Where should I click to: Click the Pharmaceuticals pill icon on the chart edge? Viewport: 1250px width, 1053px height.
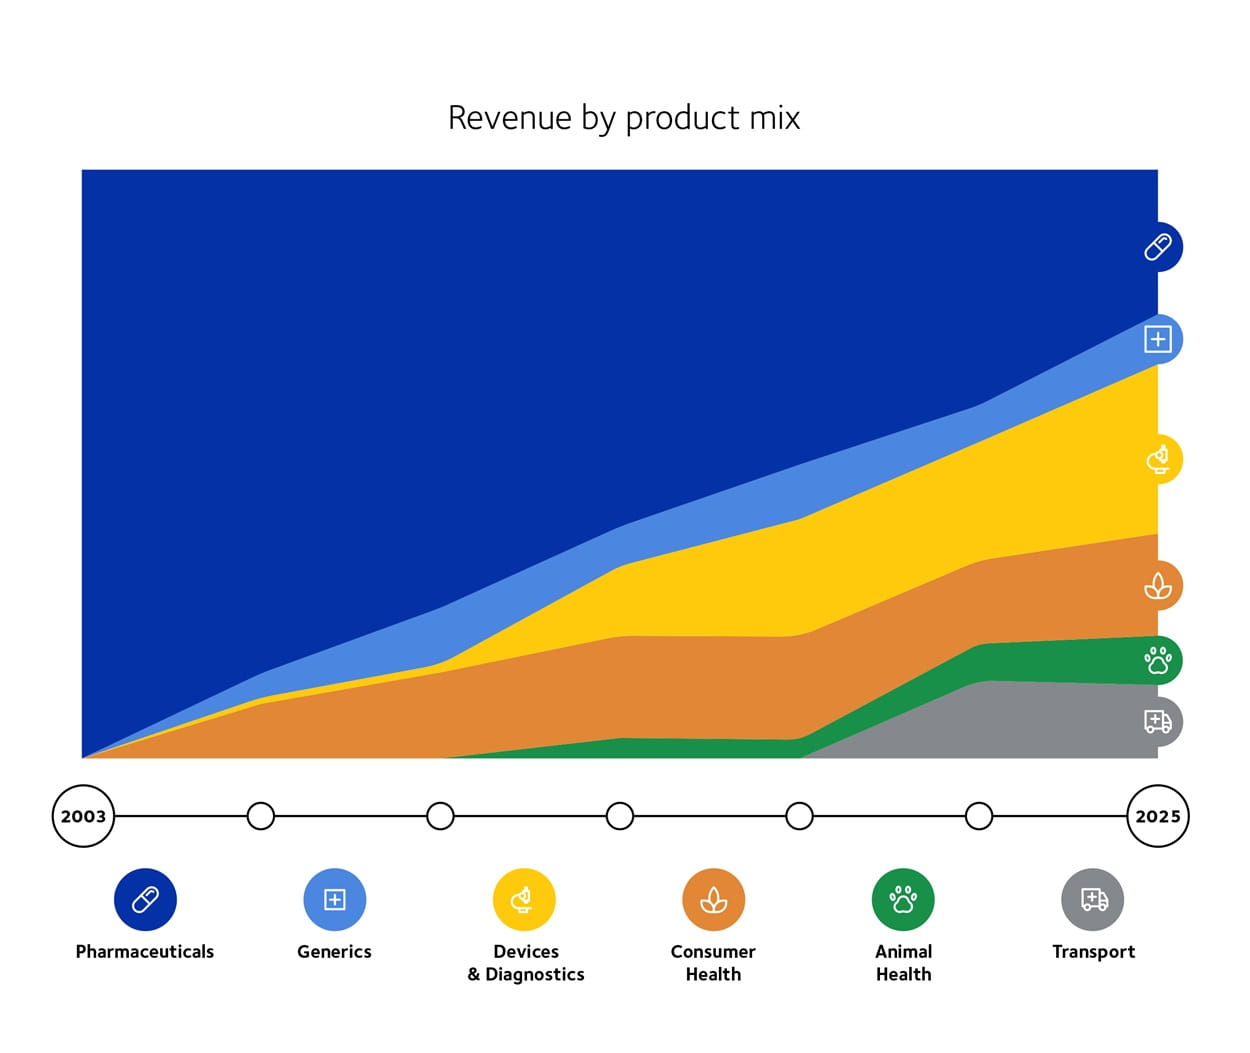pos(1159,246)
